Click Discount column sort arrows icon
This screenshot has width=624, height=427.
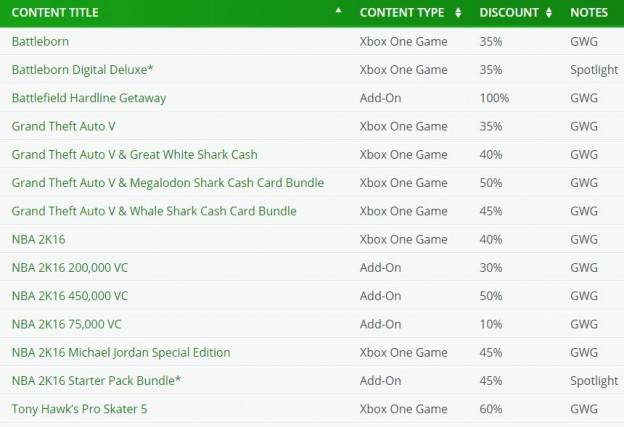click(549, 13)
